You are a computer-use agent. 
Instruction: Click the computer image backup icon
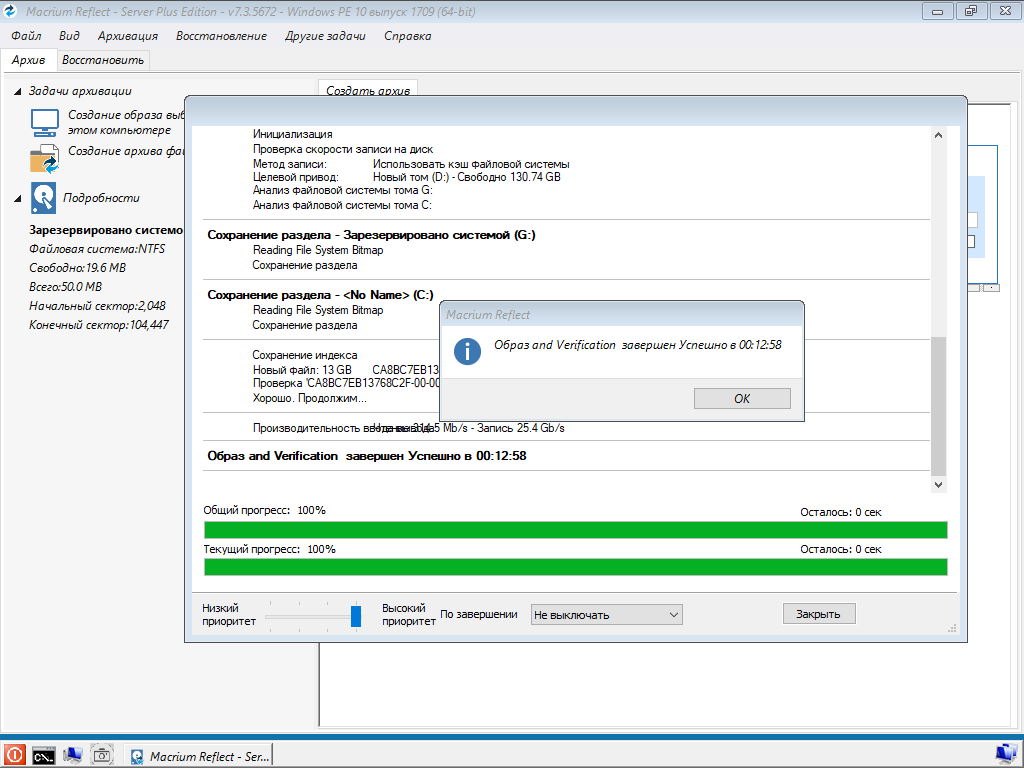[x=45, y=122]
